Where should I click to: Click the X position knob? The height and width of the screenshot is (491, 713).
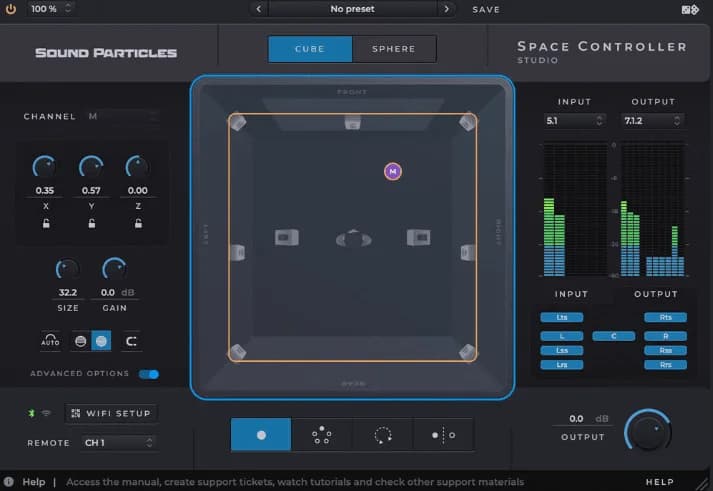45,167
